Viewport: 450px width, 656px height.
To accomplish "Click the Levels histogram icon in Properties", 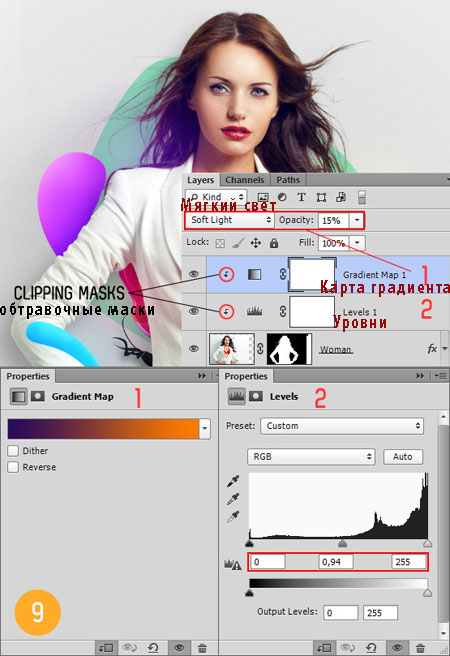I will click(237, 396).
